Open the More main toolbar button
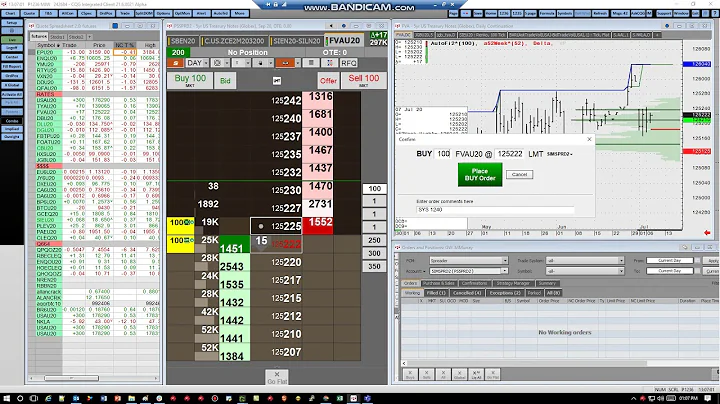Image resolution: width=720 pixels, height=404 pixels. pos(240,13)
